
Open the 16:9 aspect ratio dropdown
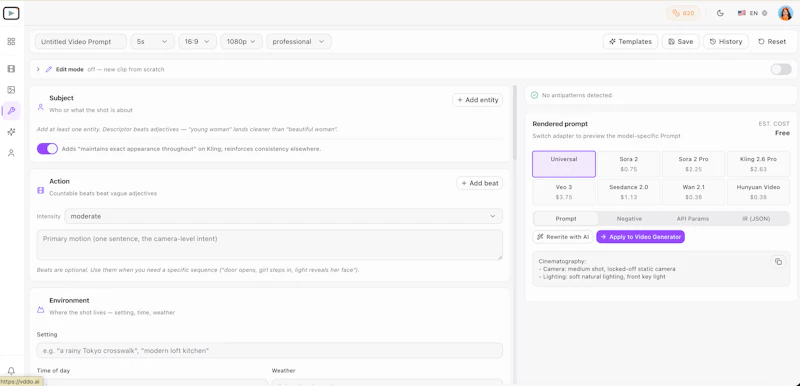tap(197, 42)
